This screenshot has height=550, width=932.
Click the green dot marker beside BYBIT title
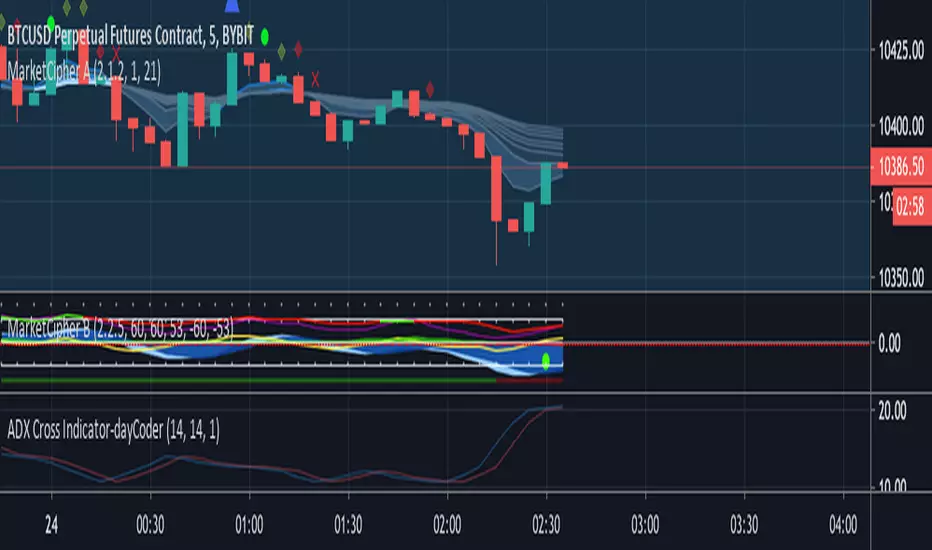(x=265, y=37)
